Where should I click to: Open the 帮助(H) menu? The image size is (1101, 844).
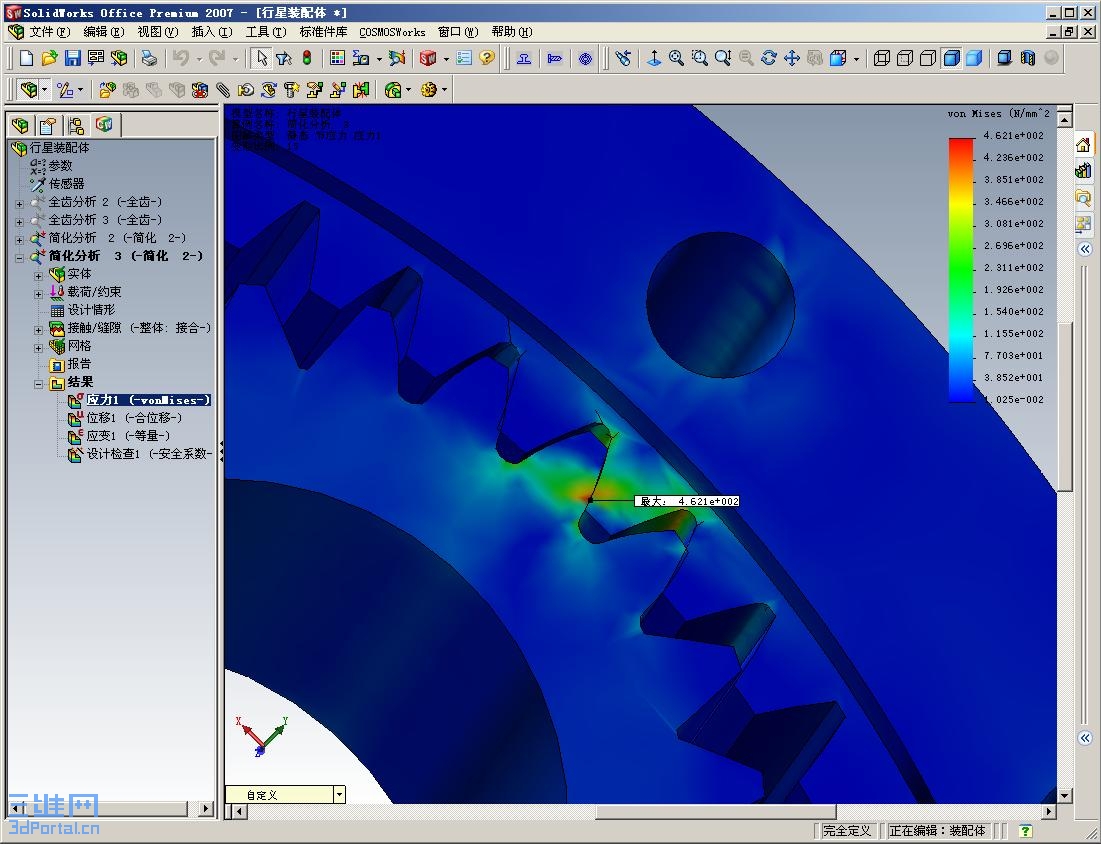click(x=511, y=32)
